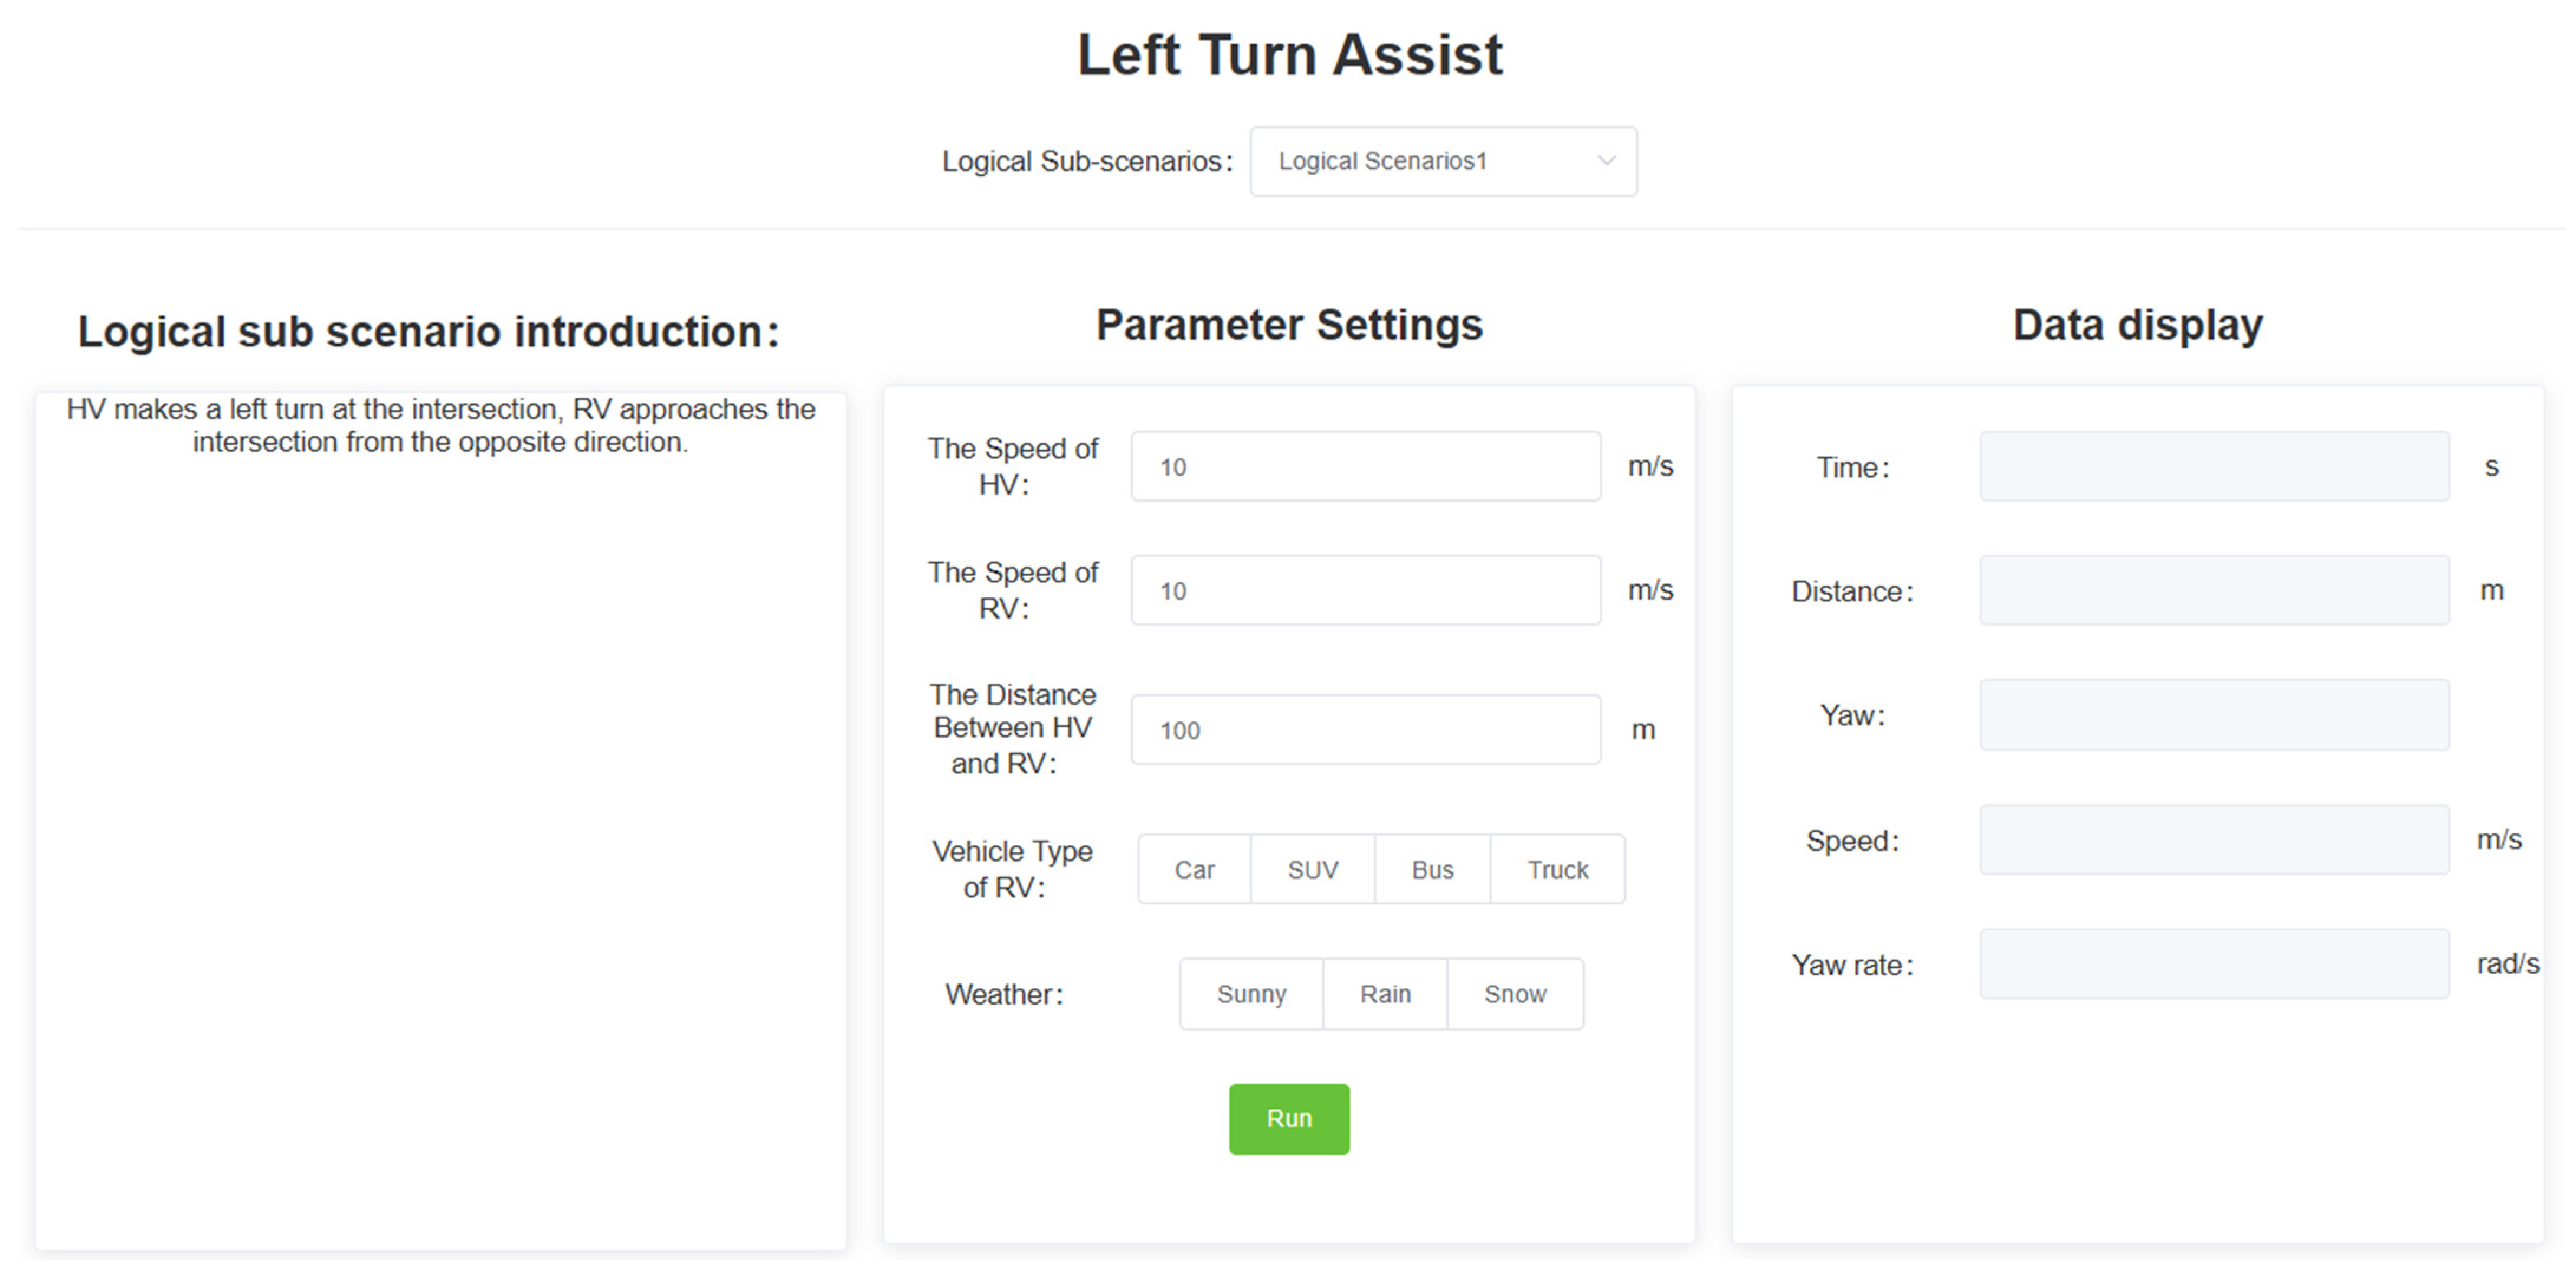Choose Rain weather option

pyautogui.click(x=1385, y=994)
